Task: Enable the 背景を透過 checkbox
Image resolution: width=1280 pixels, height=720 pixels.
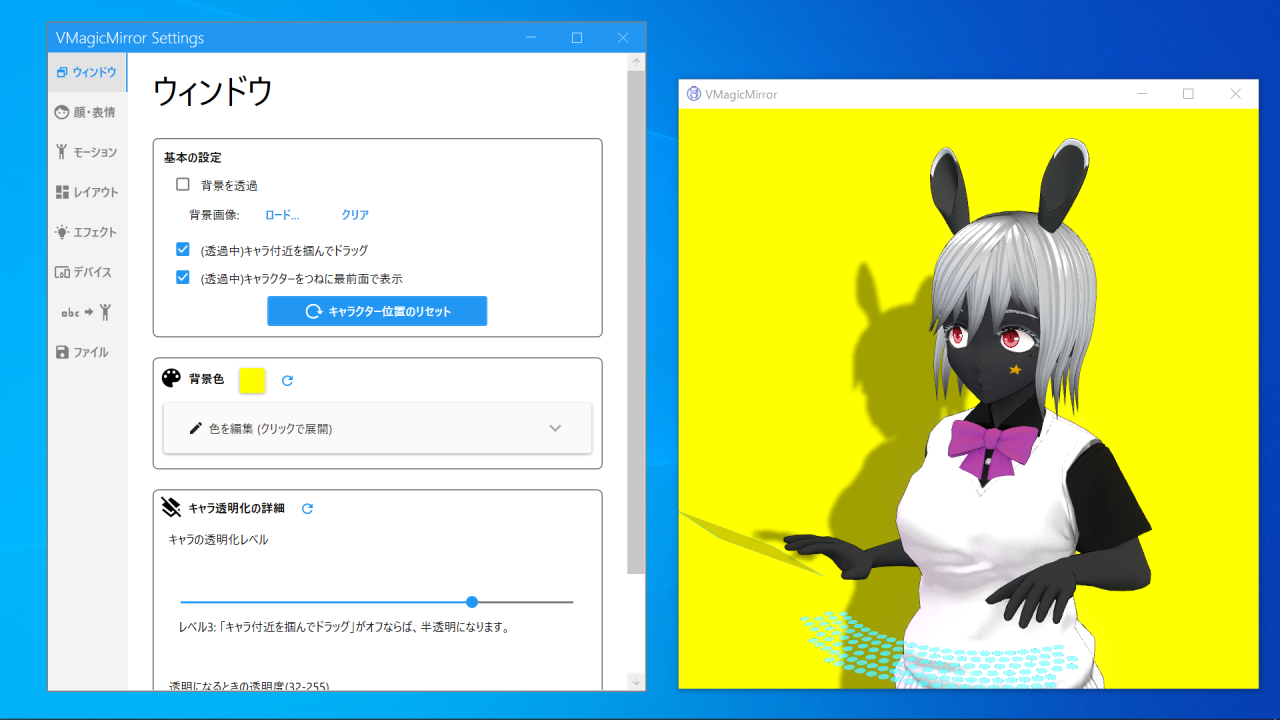Action: pyautogui.click(x=183, y=184)
